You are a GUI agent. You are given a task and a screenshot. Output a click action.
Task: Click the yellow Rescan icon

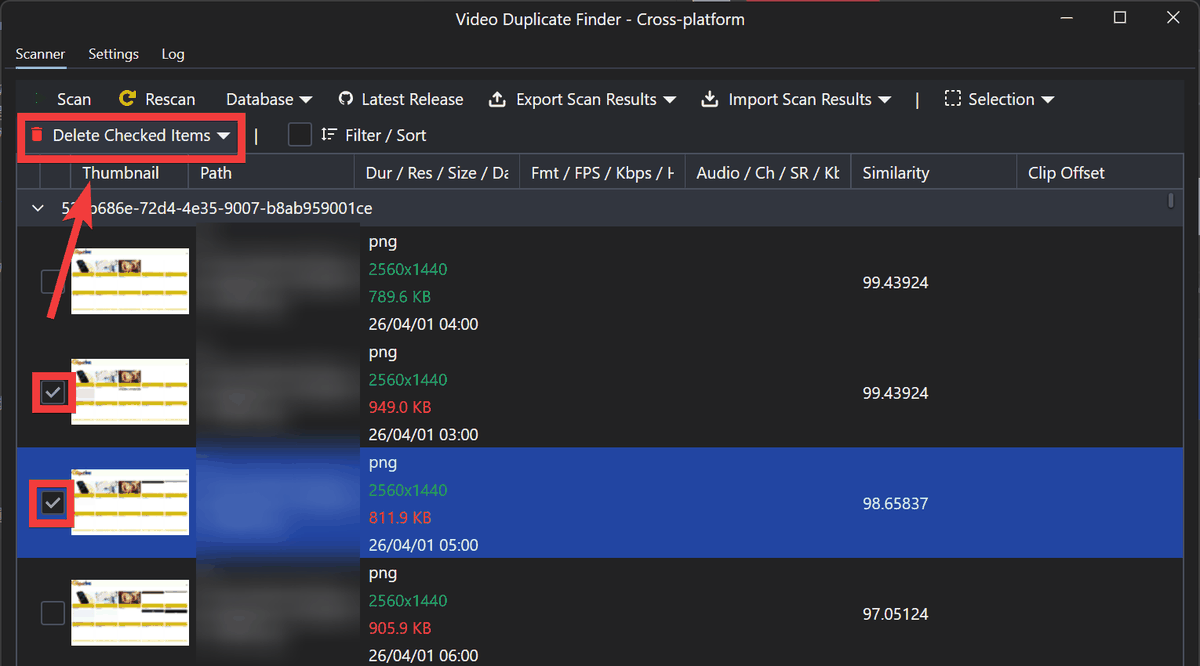coord(127,99)
